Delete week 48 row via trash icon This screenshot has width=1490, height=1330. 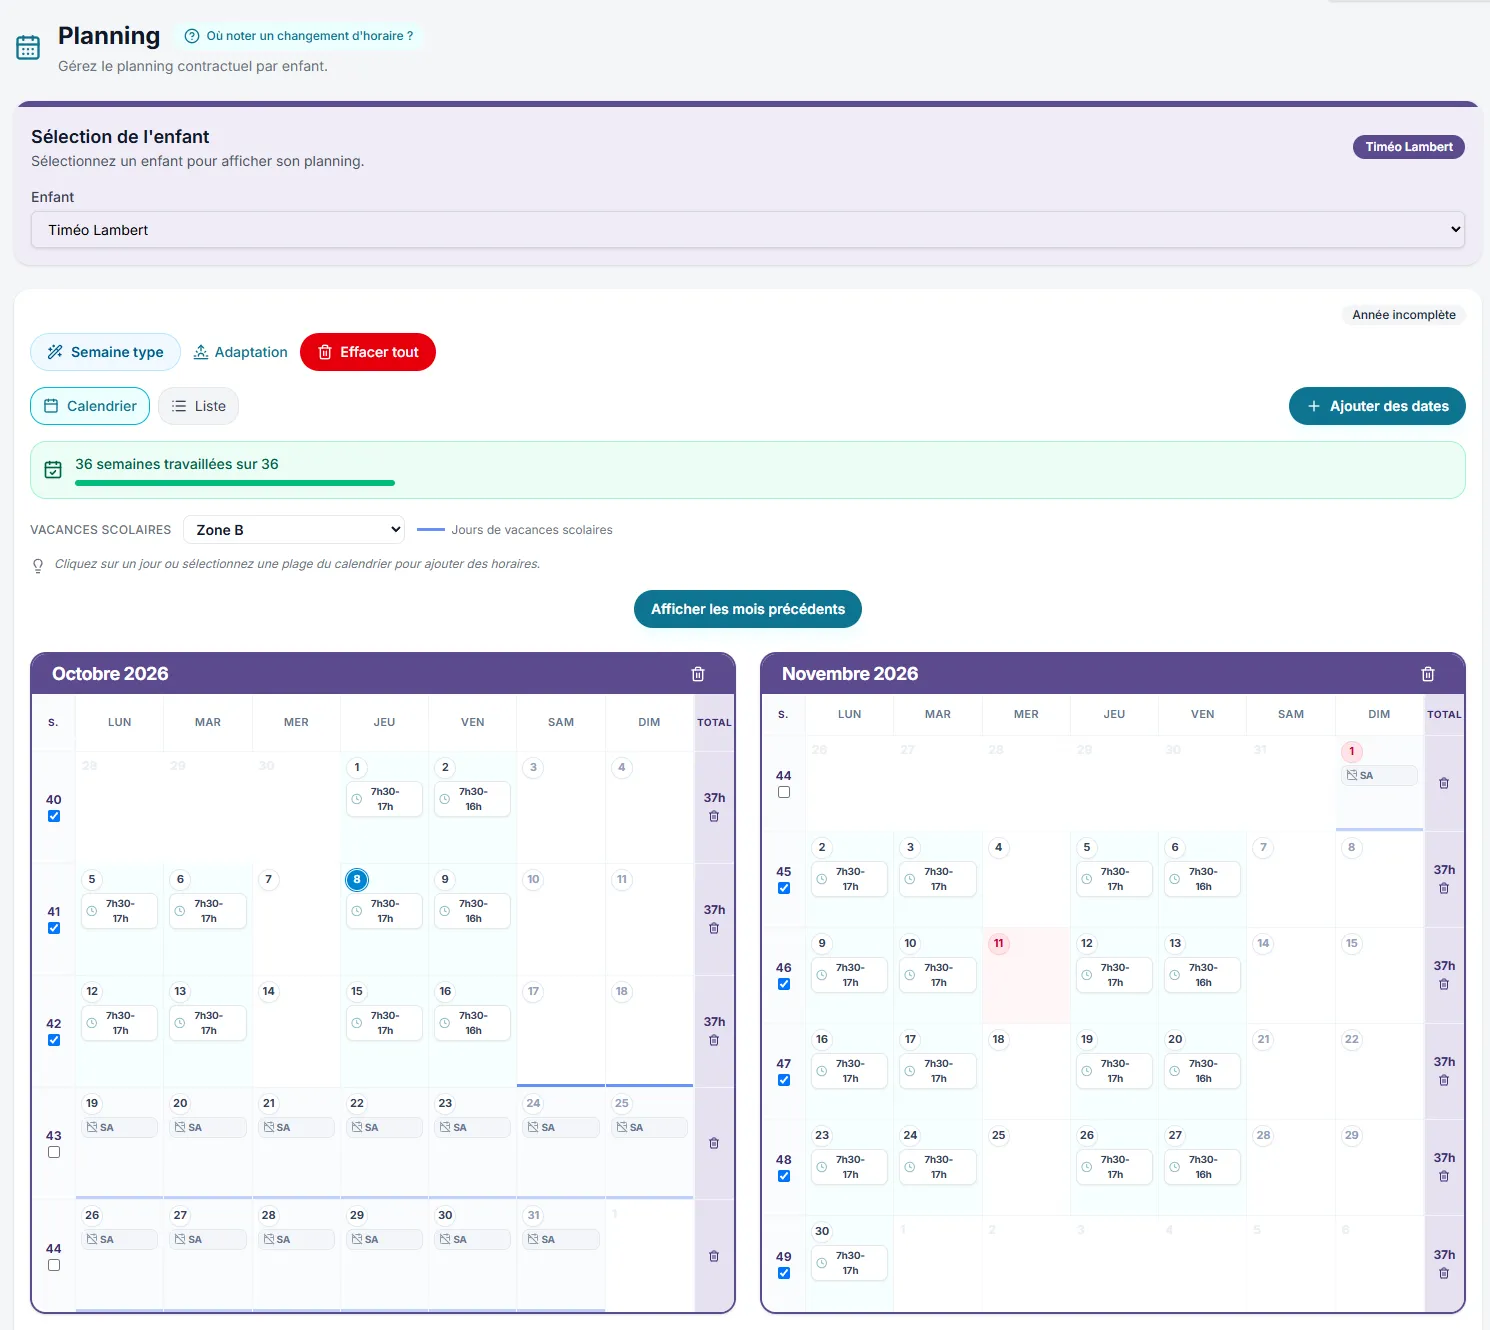pos(1444,1176)
